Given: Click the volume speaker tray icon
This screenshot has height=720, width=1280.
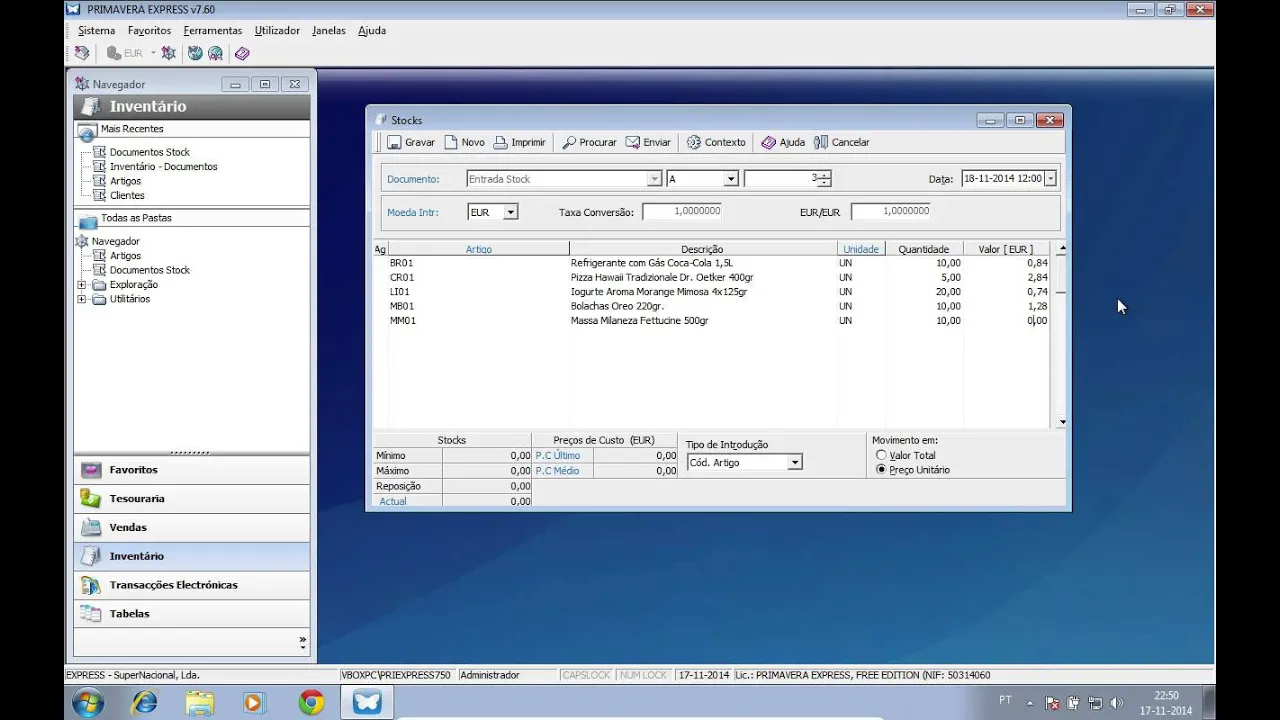Looking at the screenshot, I should 1117,703.
